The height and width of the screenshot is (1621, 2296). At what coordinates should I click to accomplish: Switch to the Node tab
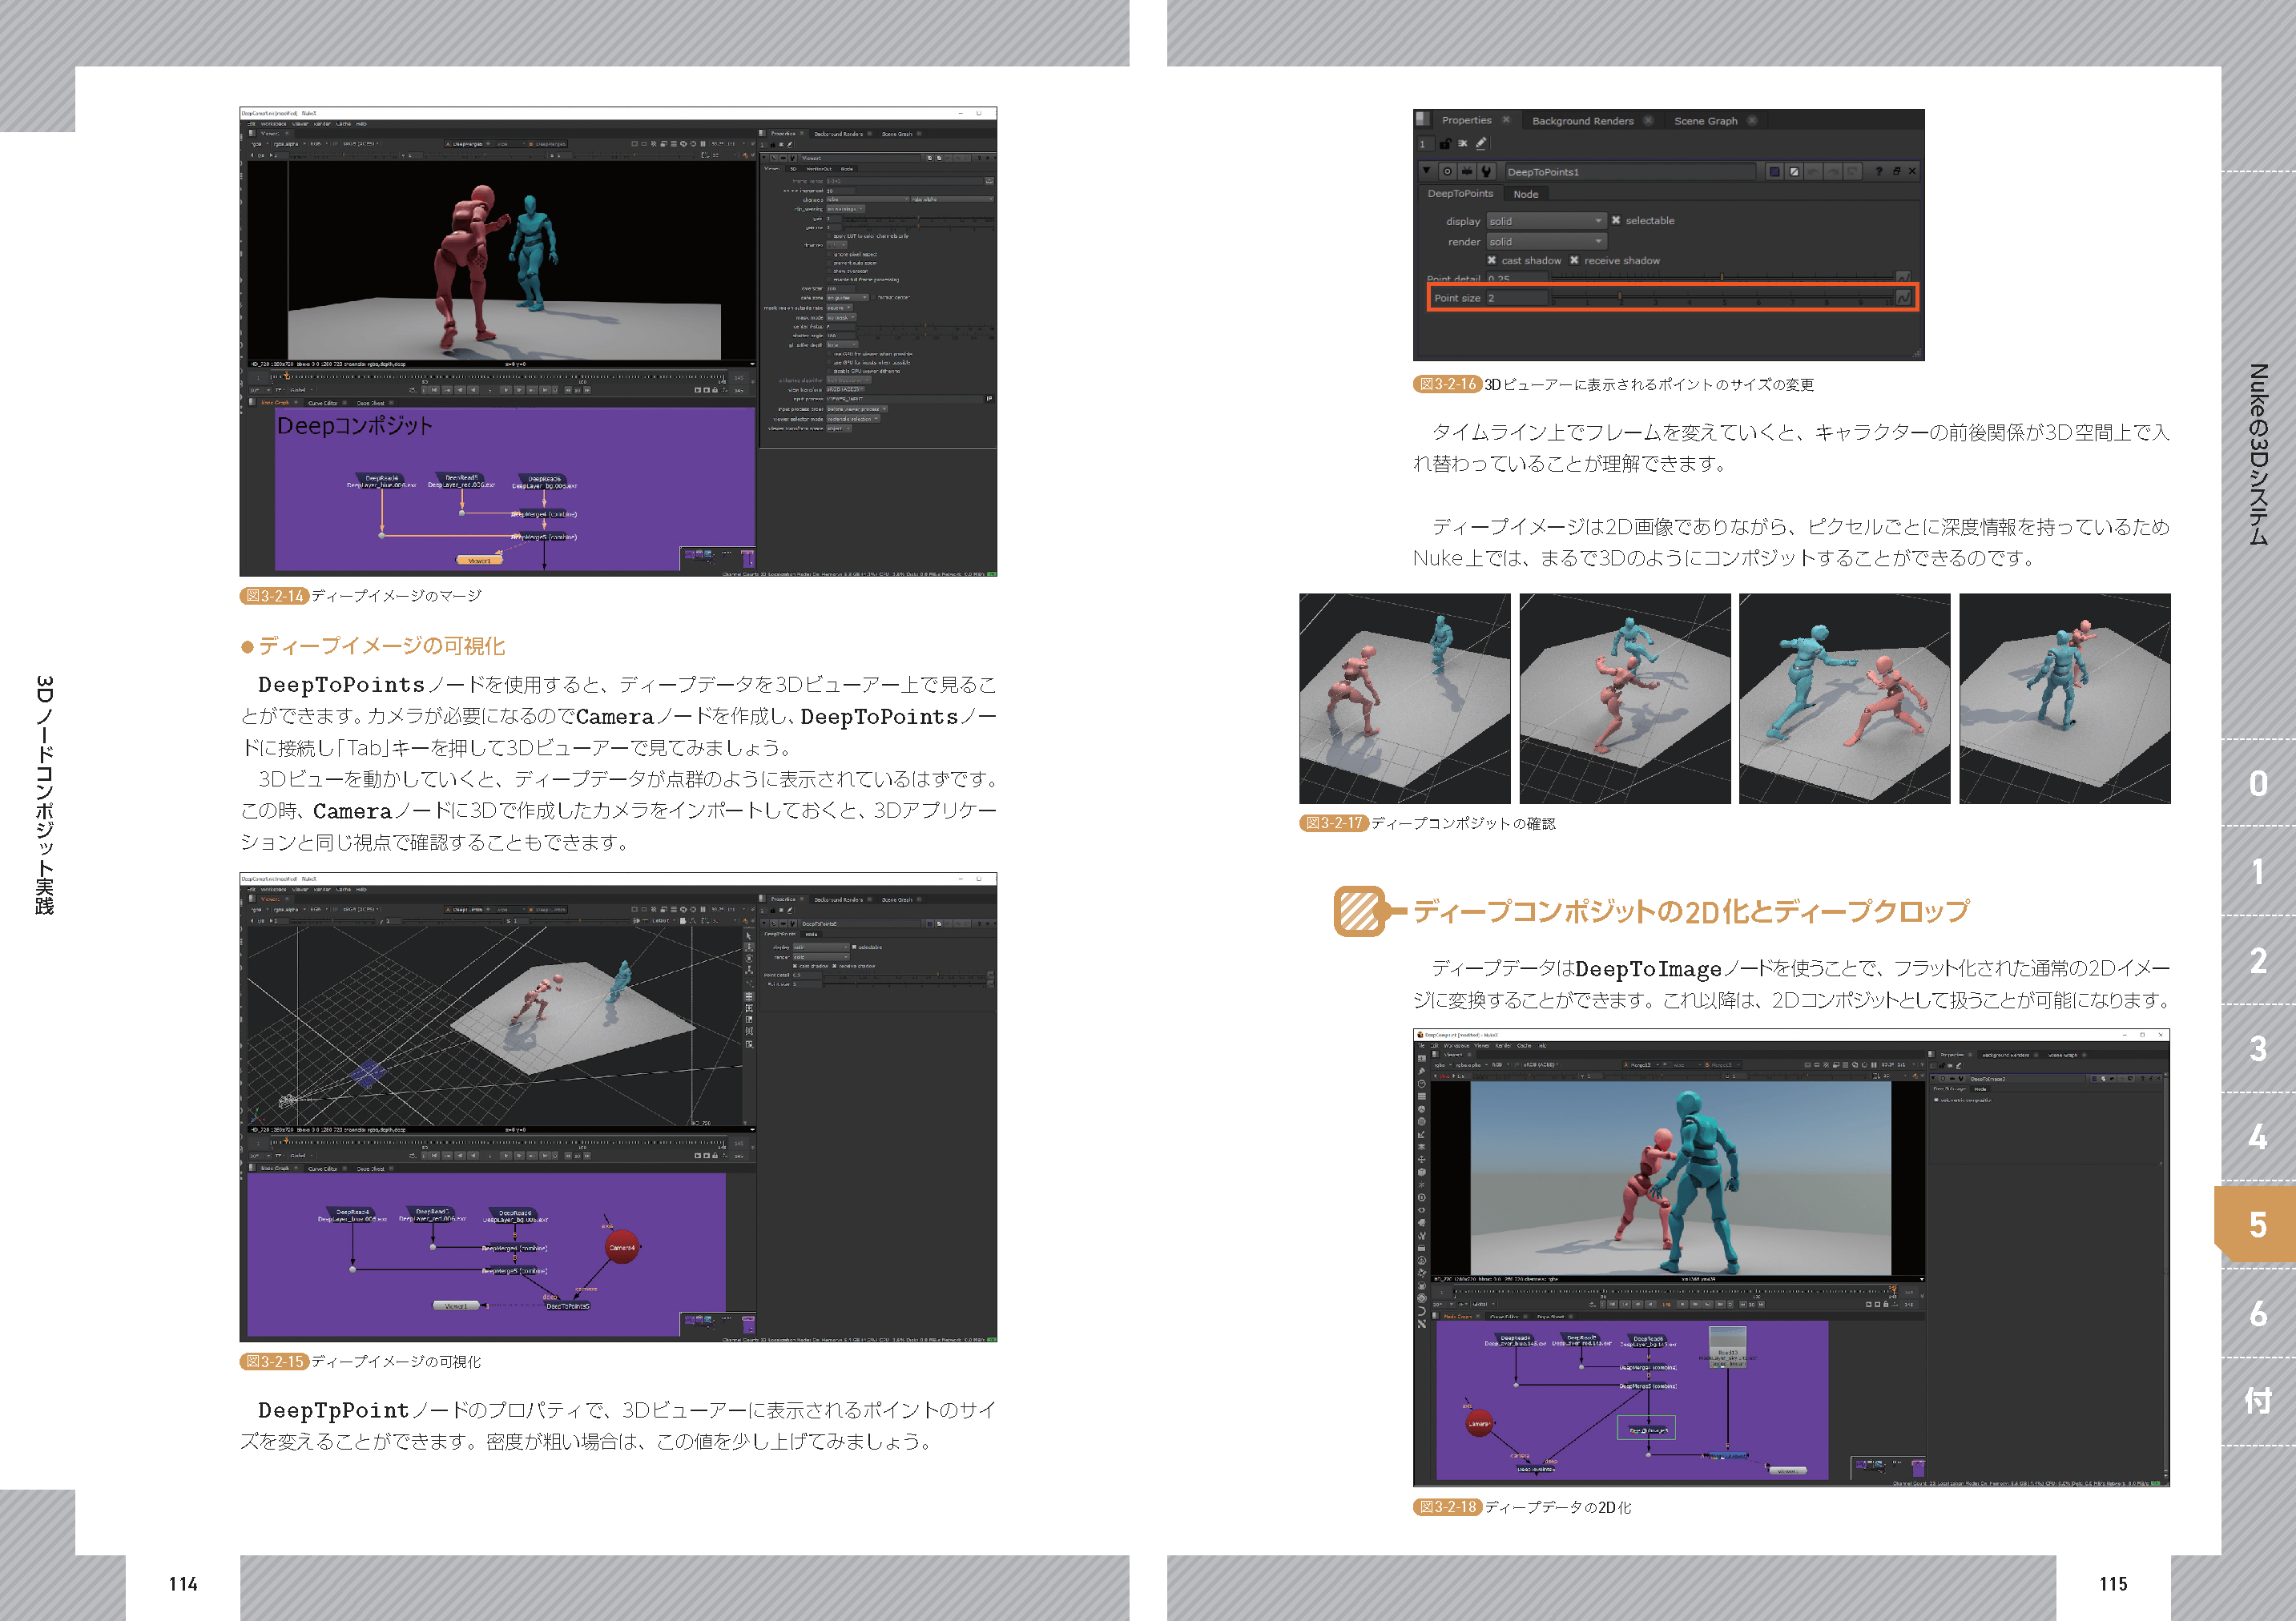1526,194
